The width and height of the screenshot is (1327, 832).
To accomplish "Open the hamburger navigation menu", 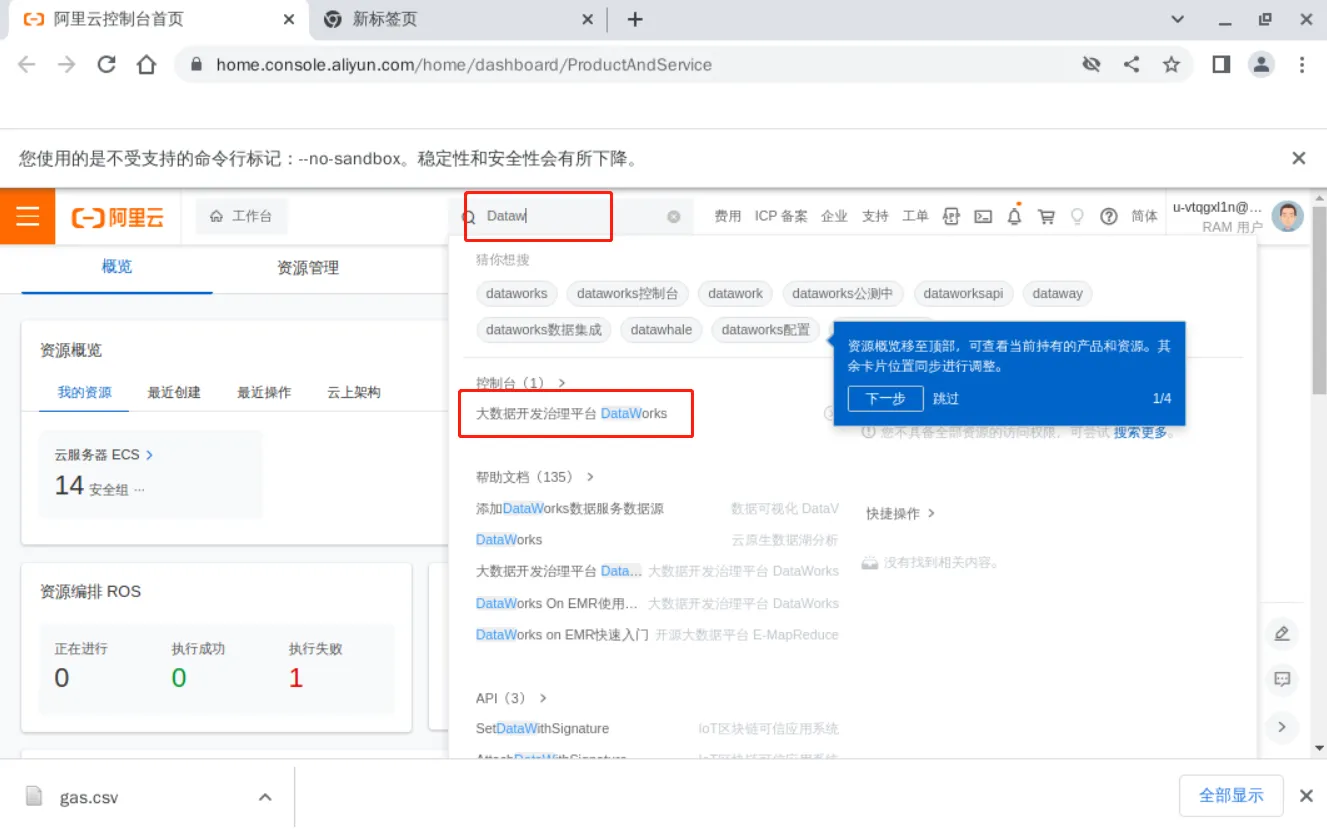I will click(x=27, y=216).
